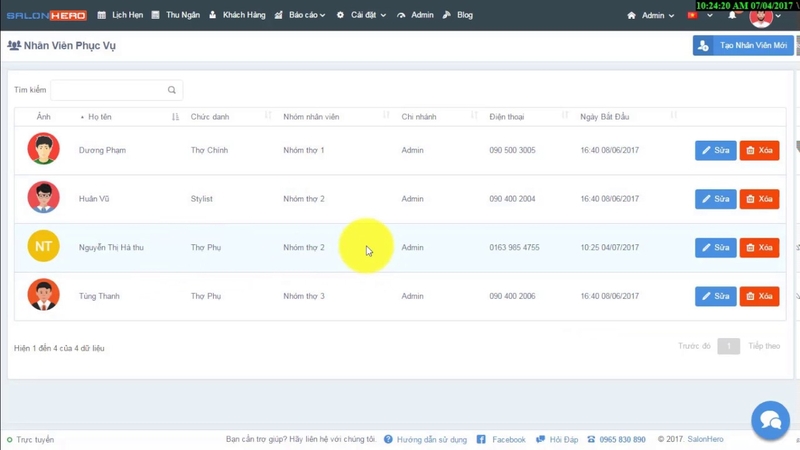Click the home icon beside Admin
Screen dimensions: 800x450
tap(631, 15)
